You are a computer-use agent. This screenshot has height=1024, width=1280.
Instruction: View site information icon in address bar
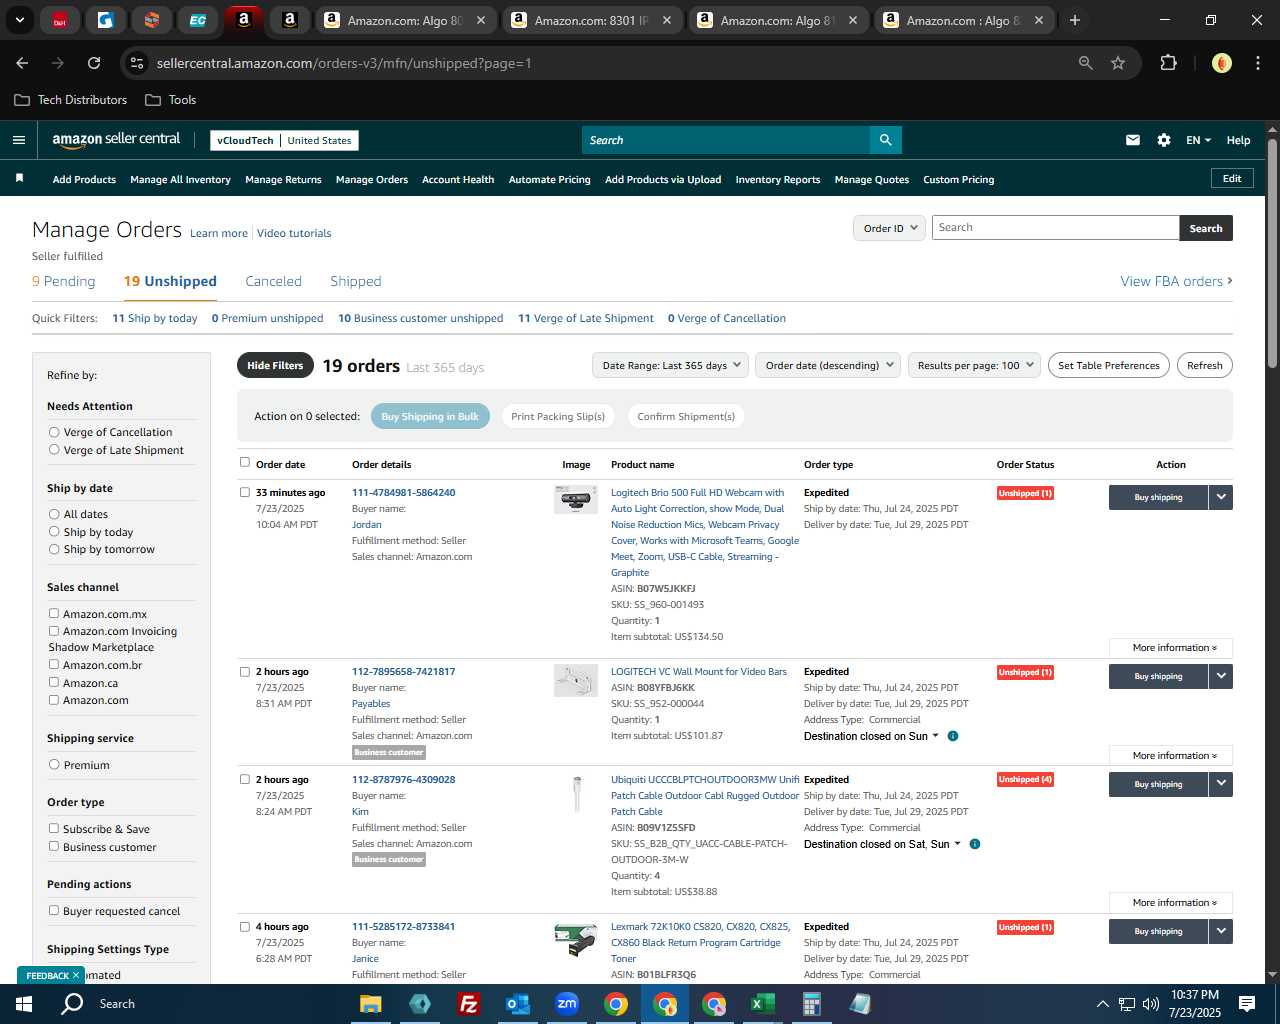138,63
